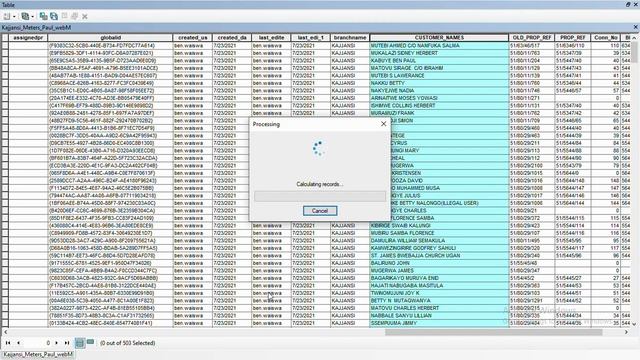The width and height of the screenshot is (640, 360).
Task: Click the Zoom To Selected icon
Action: point(74,16)
